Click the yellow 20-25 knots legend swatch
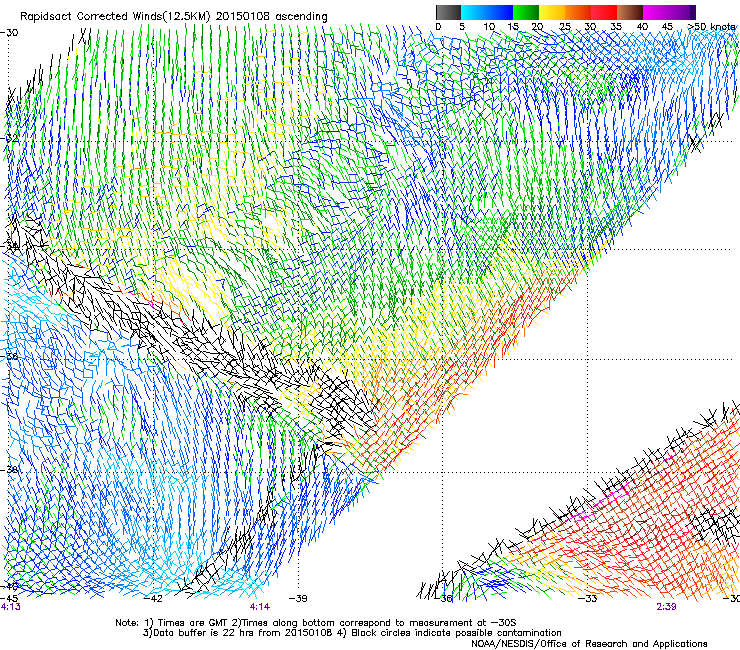Screen dimensions: 740x650 (552, 12)
